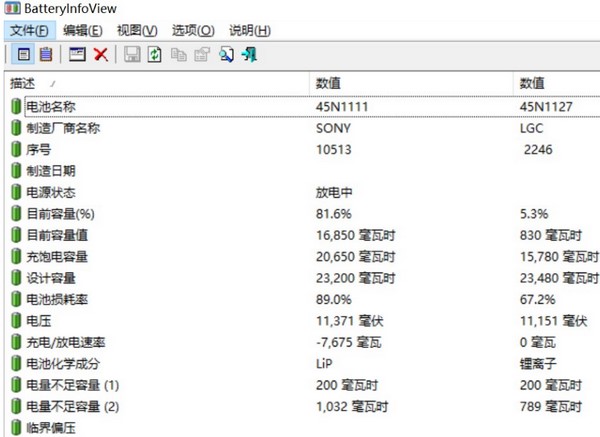This screenshot has height=437, width=600.
Task: Click the exit door toolbar icon
Action: (x=249, y=54)
